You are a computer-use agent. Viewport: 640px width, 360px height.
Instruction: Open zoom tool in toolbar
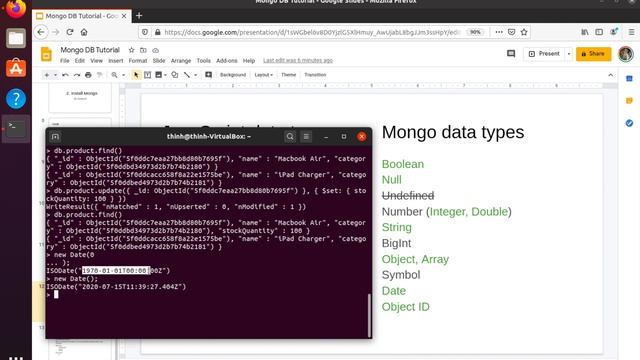coord(115,75)
